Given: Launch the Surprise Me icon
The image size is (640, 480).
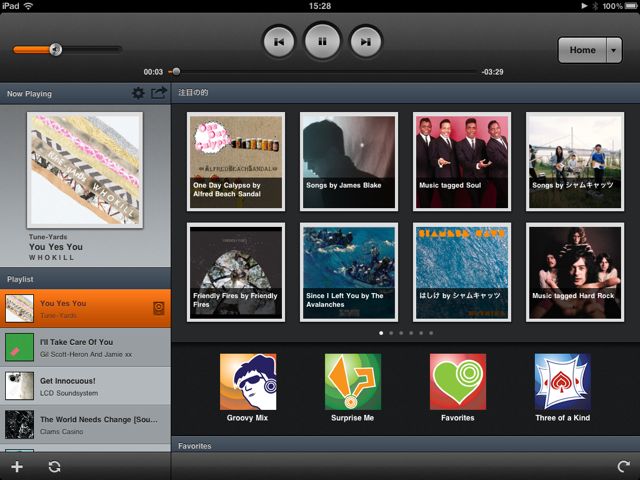Looking at the screenshot, I should (353, 382).
